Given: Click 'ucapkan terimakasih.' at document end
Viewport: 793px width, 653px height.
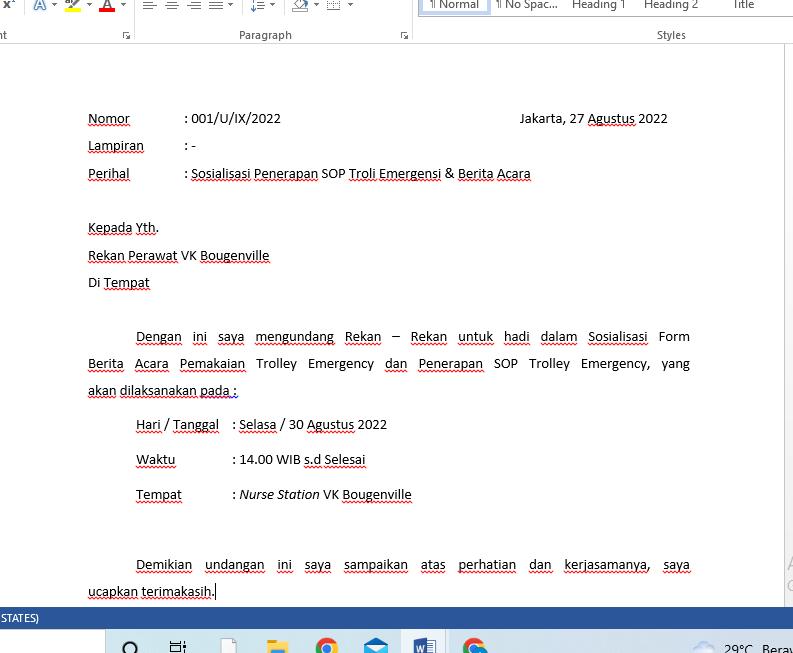Looking at the screenshot, I should tap(151, 592).
